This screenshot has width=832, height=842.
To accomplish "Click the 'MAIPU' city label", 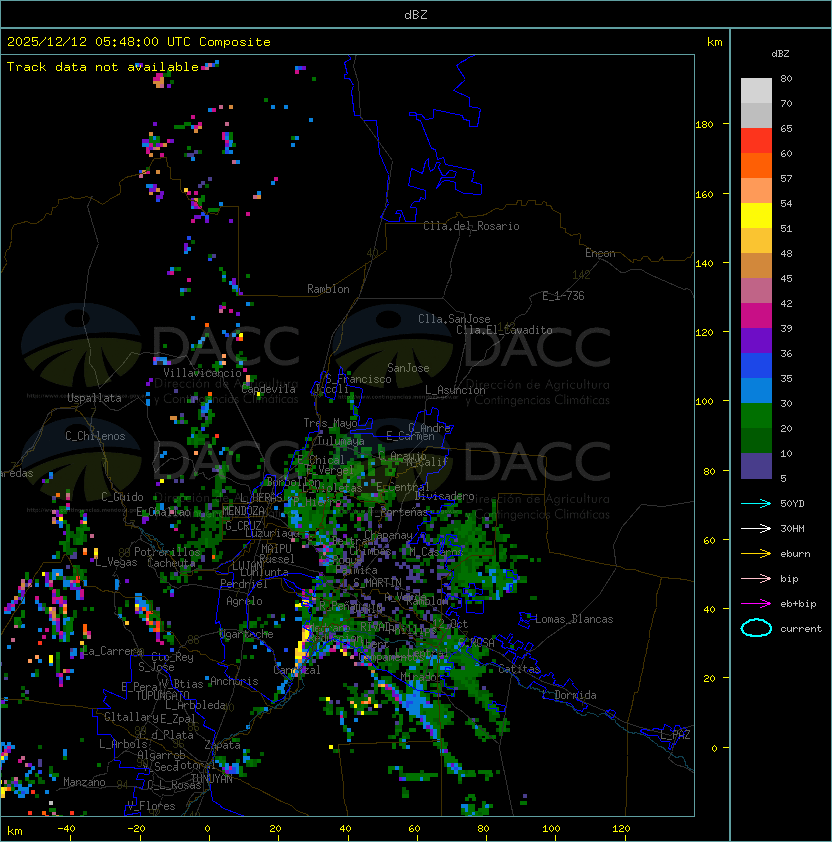I will pyautogui.click(x=276, y=549).
